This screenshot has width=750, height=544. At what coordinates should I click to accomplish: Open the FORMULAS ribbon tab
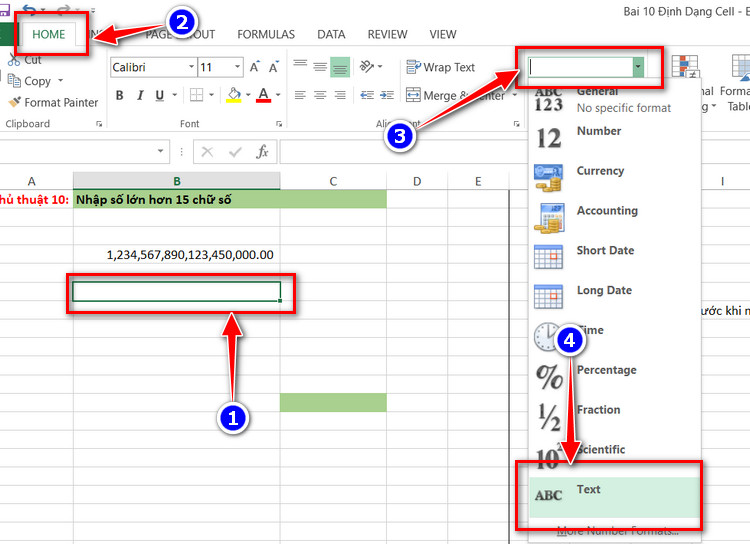click(266, 34)
